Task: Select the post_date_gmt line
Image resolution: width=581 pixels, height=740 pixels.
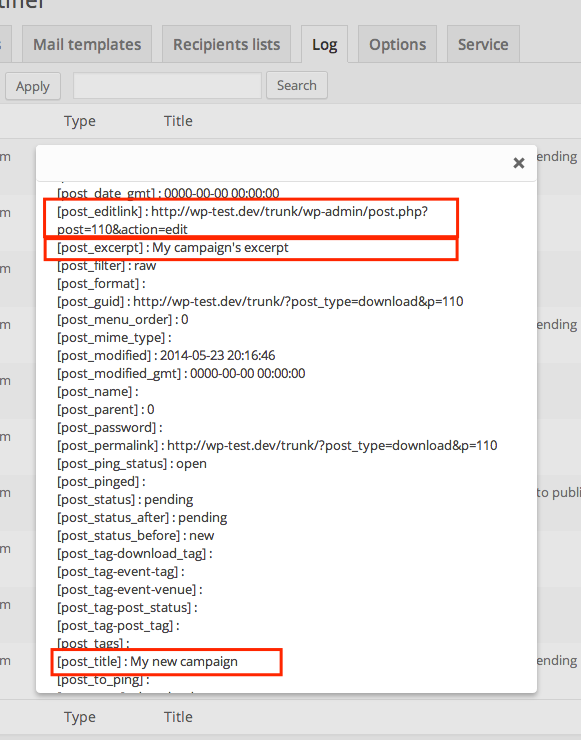Action: pos(168,193)
